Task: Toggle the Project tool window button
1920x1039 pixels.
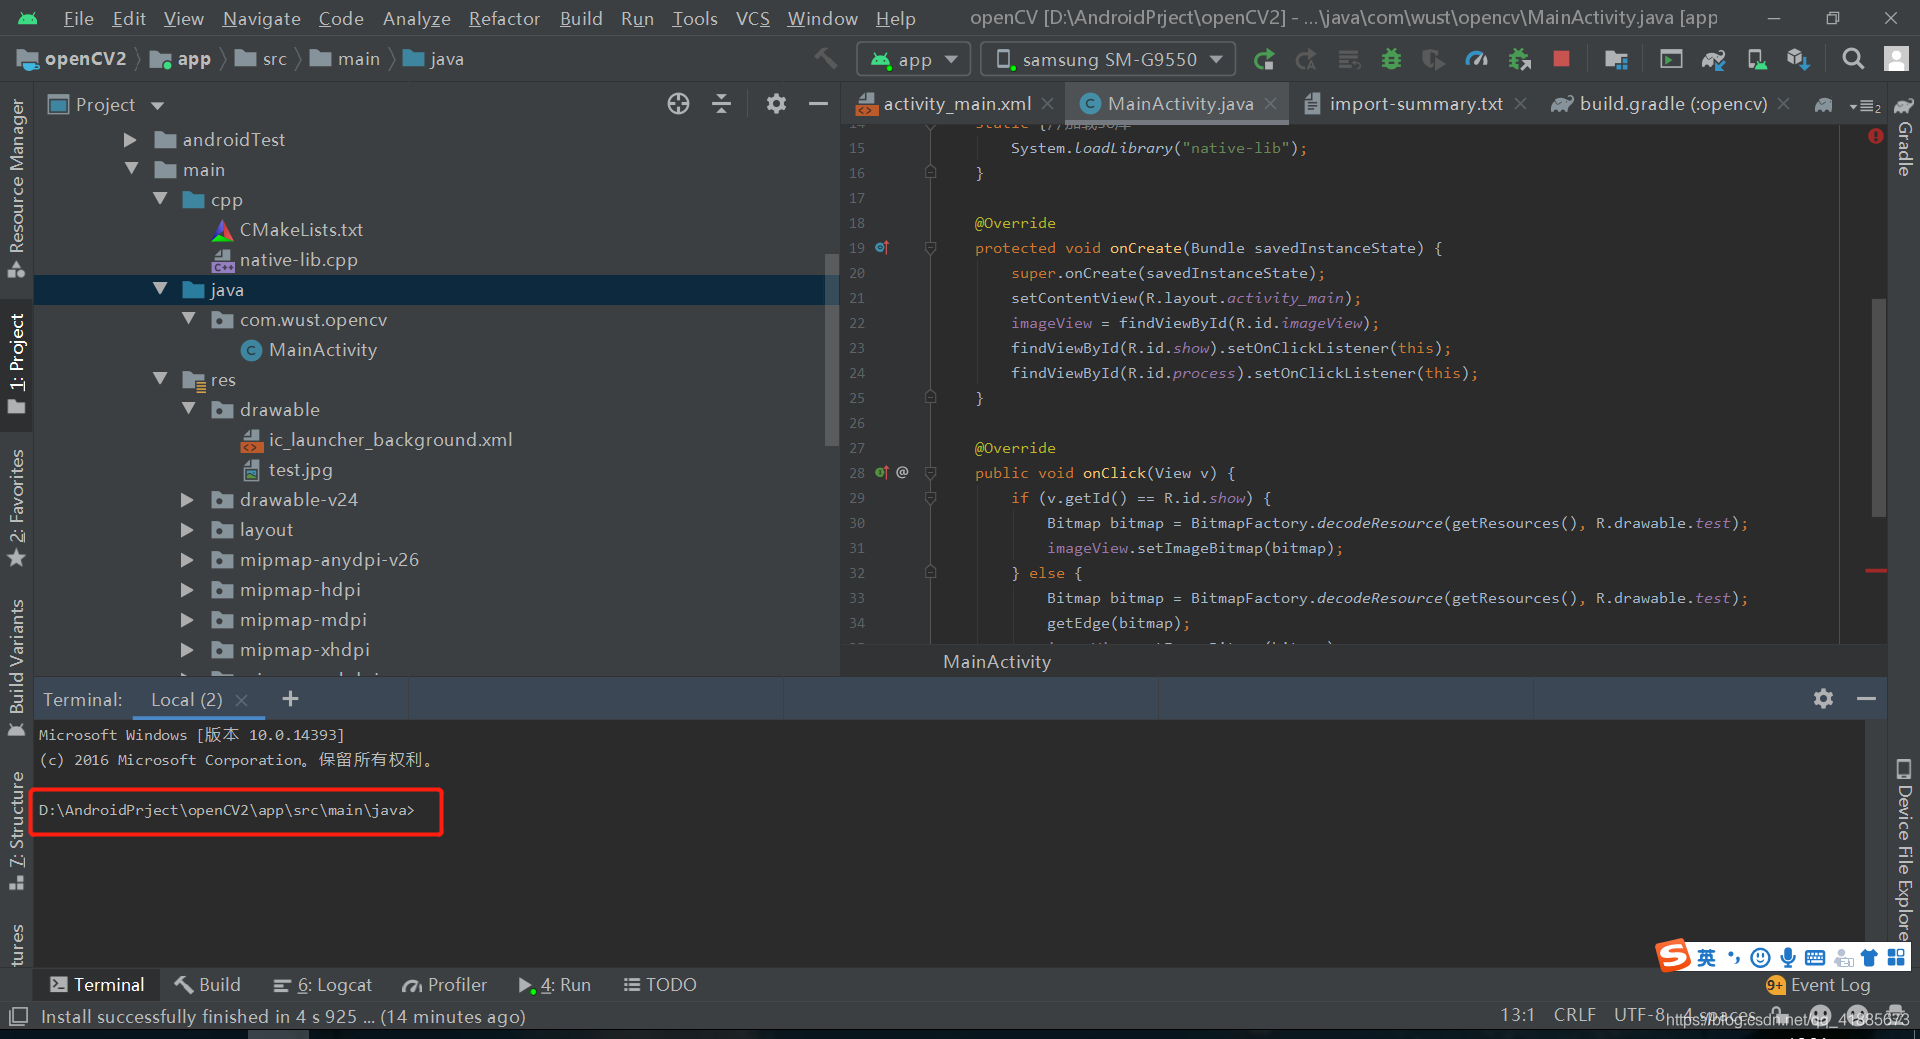Action: 16,364
